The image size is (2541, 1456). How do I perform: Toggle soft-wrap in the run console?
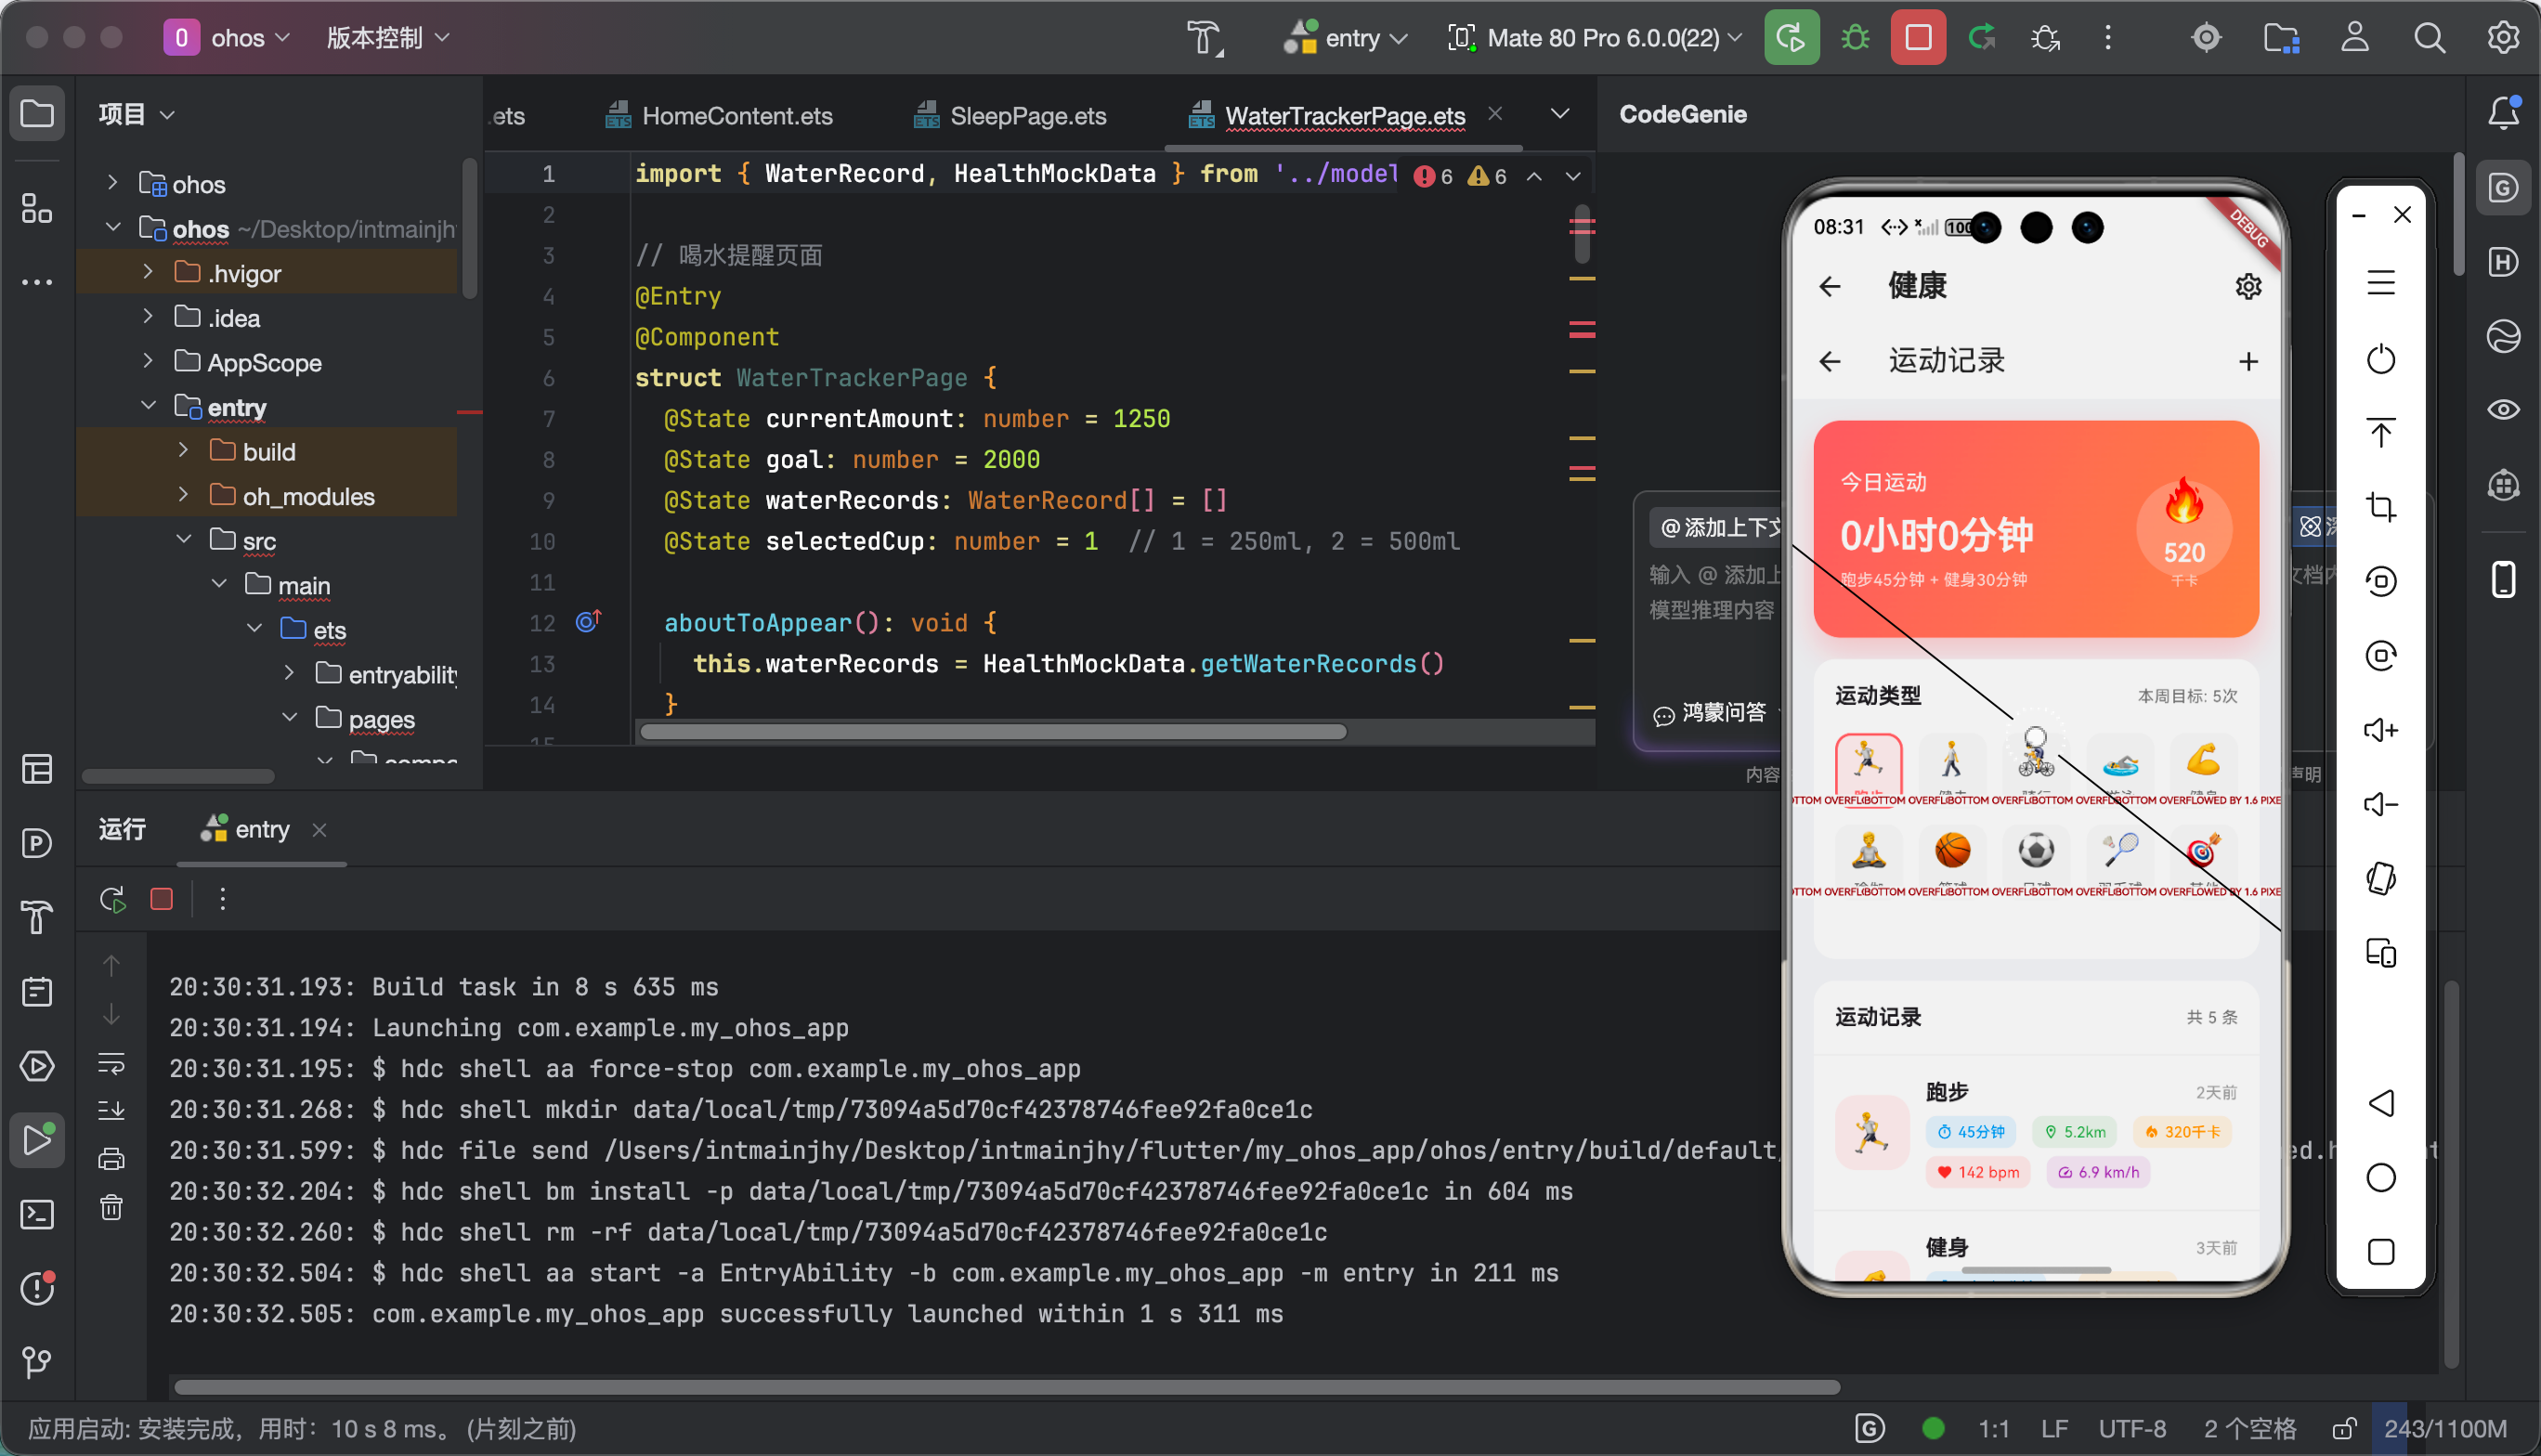[x=111, y=1063]
